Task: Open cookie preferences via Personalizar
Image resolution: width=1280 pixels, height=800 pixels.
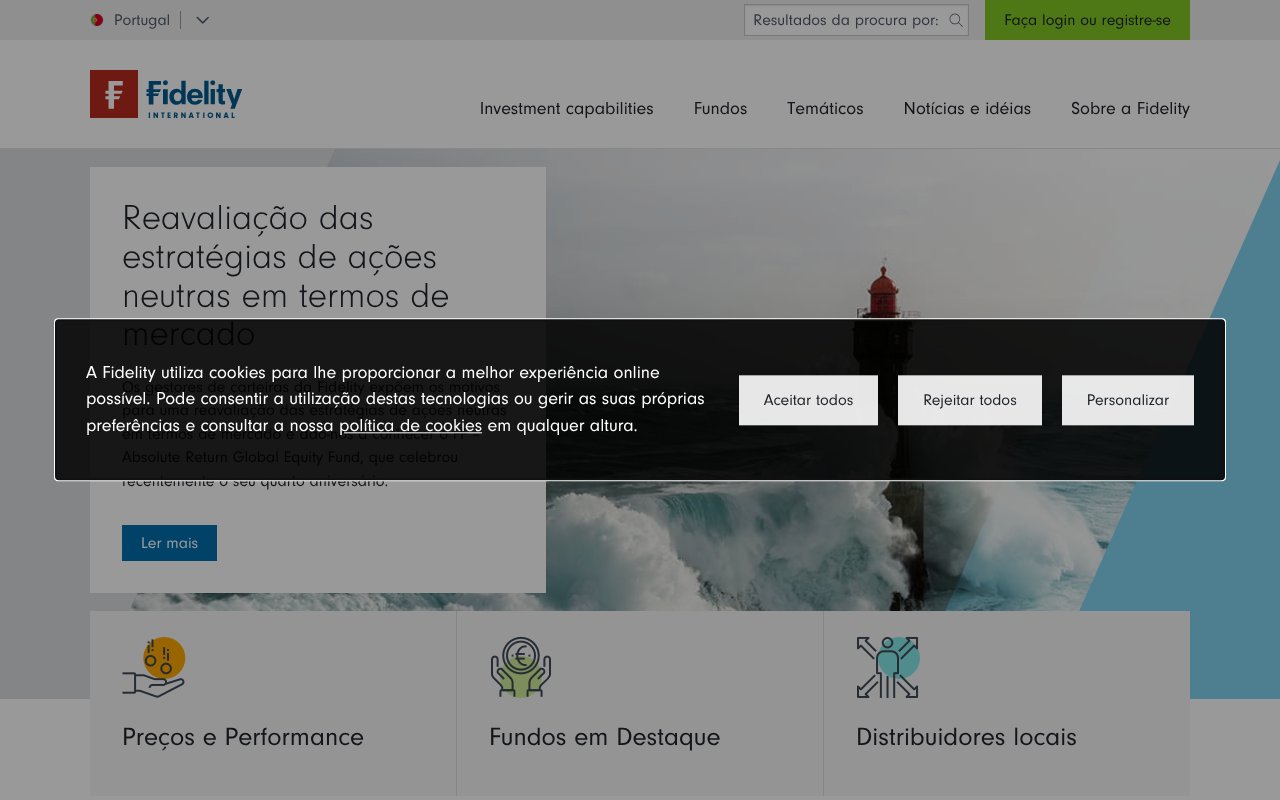Action: (x=1127, y=399)
